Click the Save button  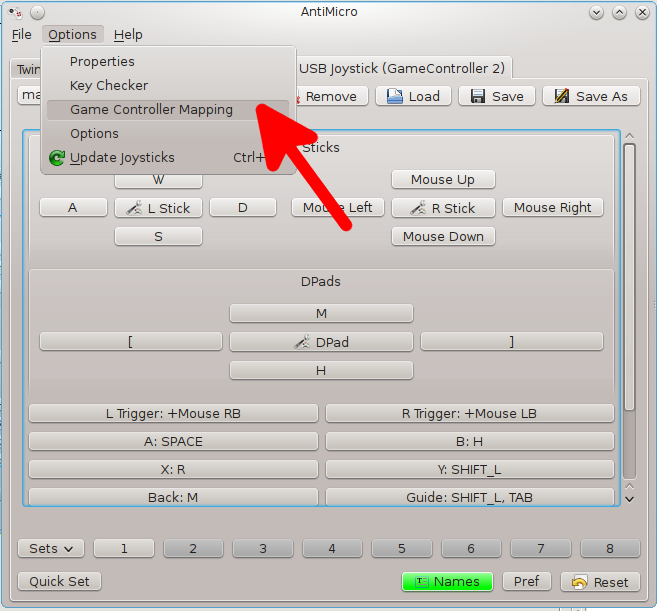coord(497,96)
